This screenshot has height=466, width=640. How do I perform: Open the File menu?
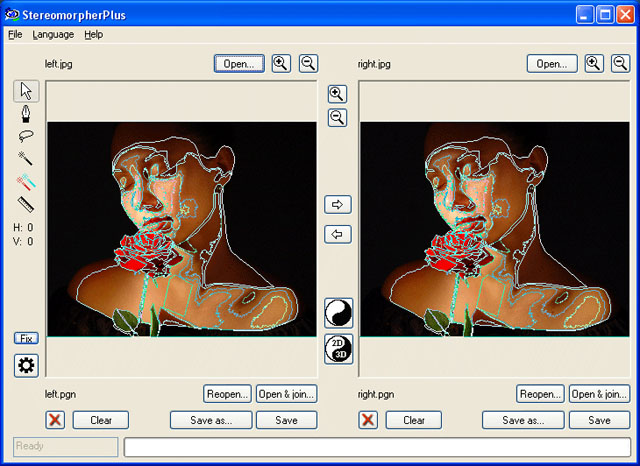click(15, 34)
